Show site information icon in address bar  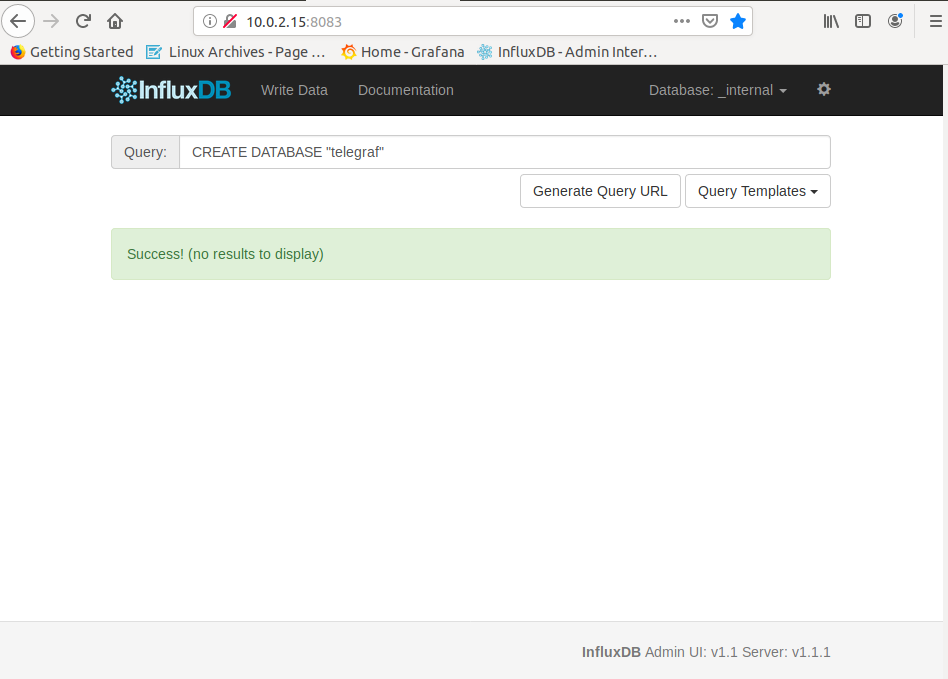coord(210,21)
